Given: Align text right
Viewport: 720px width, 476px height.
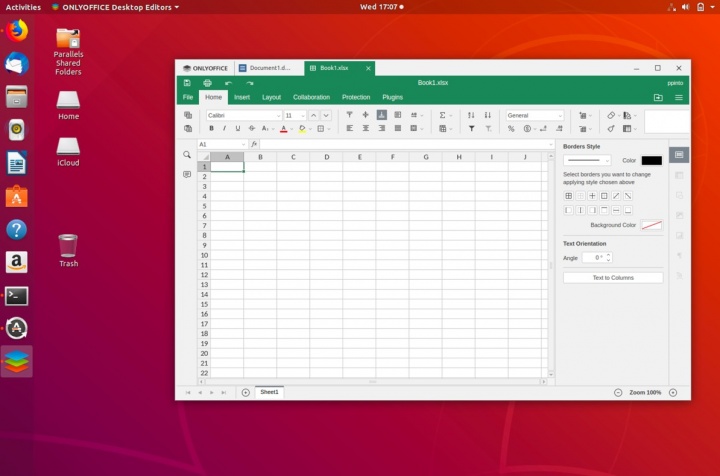Looking at the screenshot, I should (x=382, y=129).
